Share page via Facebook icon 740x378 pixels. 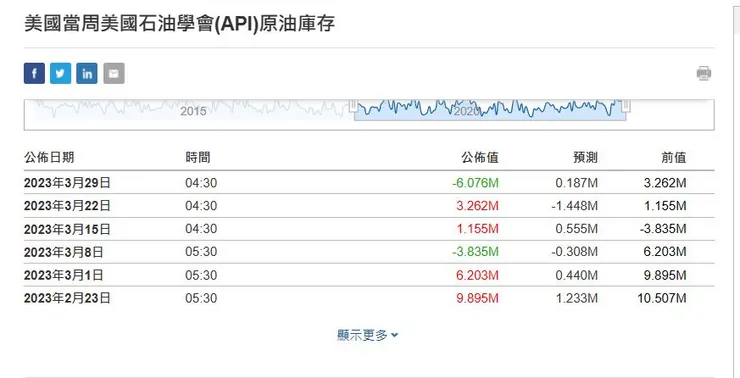(34, 74)
